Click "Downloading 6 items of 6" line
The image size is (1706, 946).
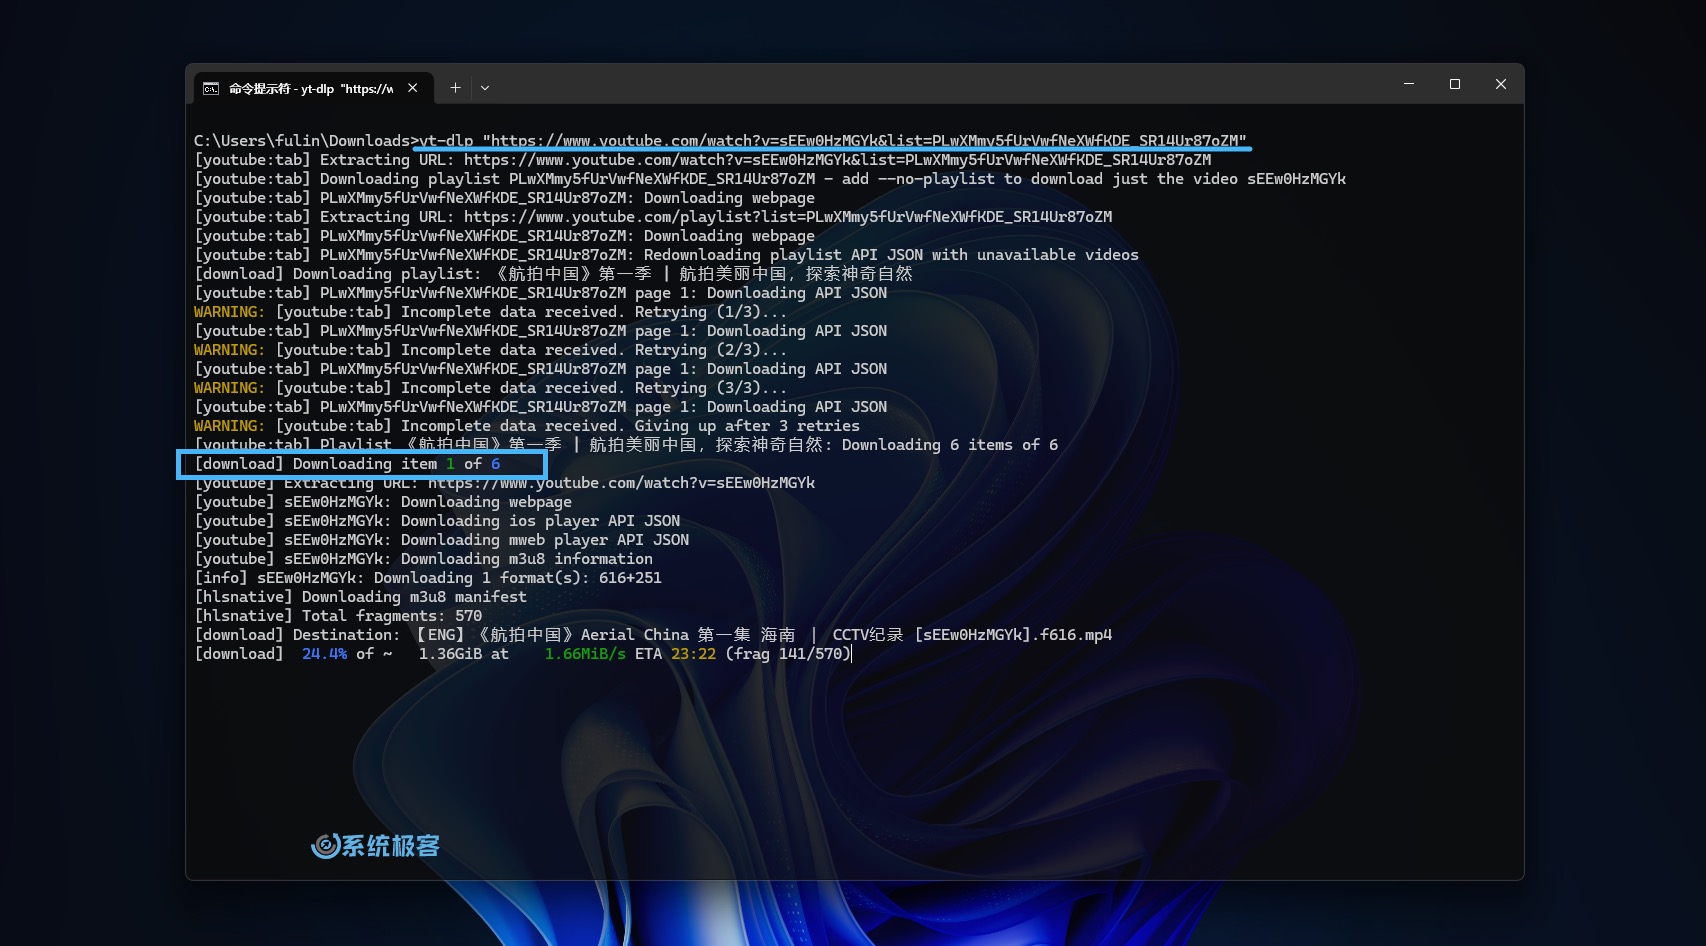[626, 445]
